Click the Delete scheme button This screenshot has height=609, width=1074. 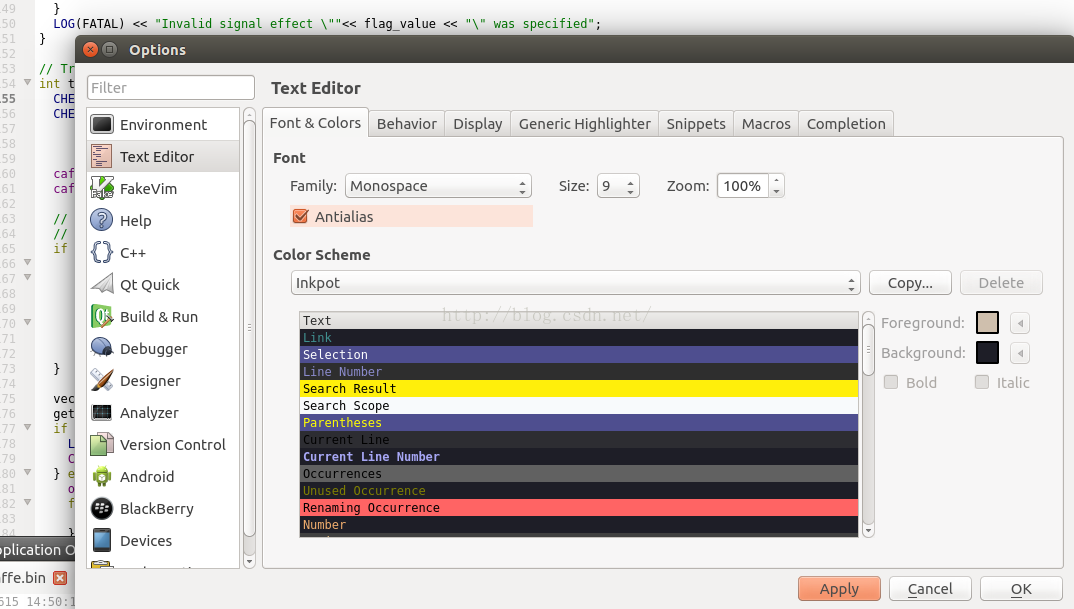1001,283
